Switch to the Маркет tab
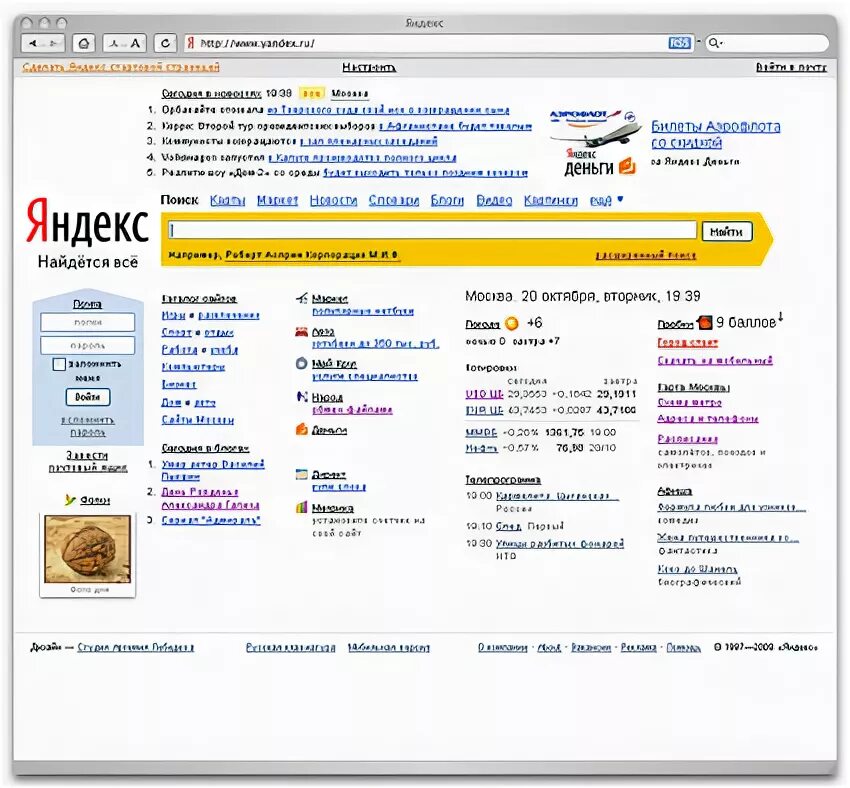The height and width of the screenshot is (788, 850). (277, 201)
